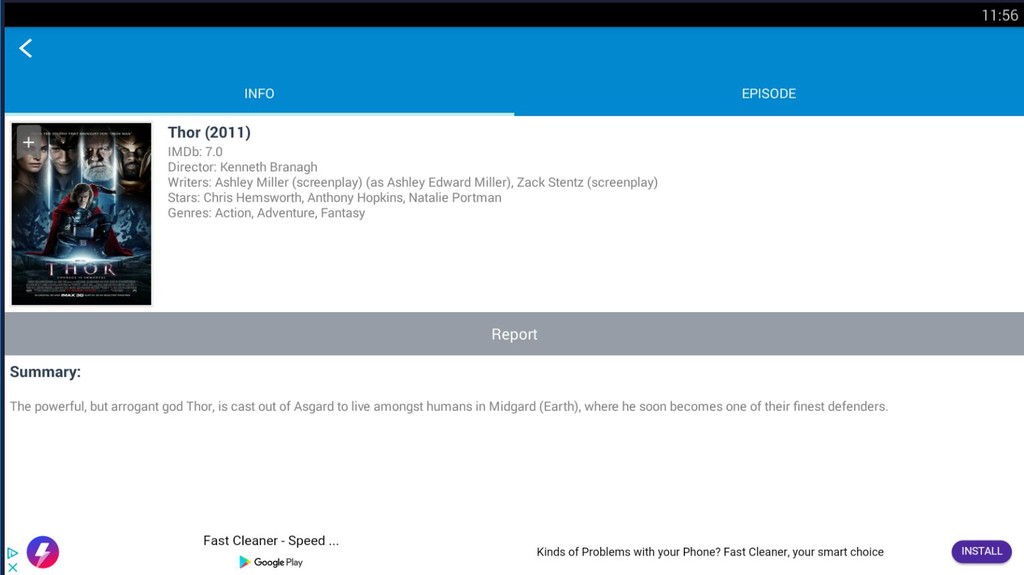This screenshot has width=1024, height=575.
Task: Open the AdChoices triangle icon
Action: (x=12, y=553)
